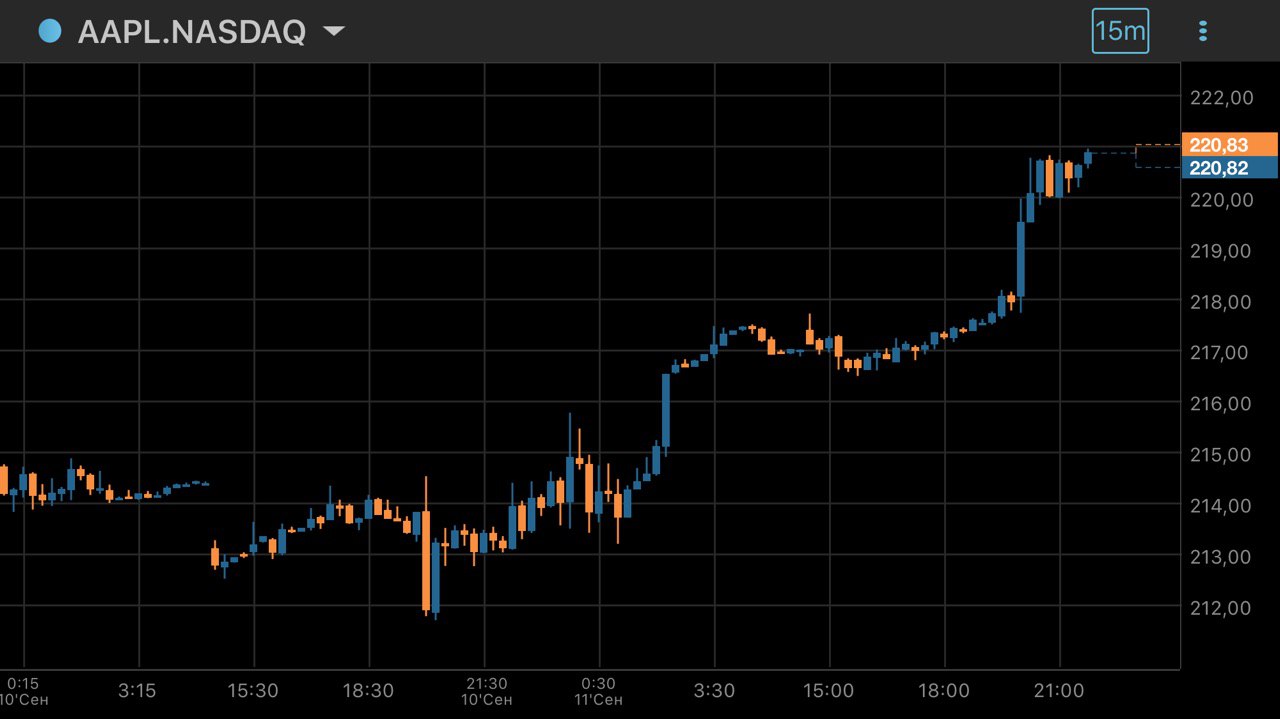Click the 218,00 price axis label
Image resolution: width=1280 pixels, height=719 pixels.
(1221, 302)
